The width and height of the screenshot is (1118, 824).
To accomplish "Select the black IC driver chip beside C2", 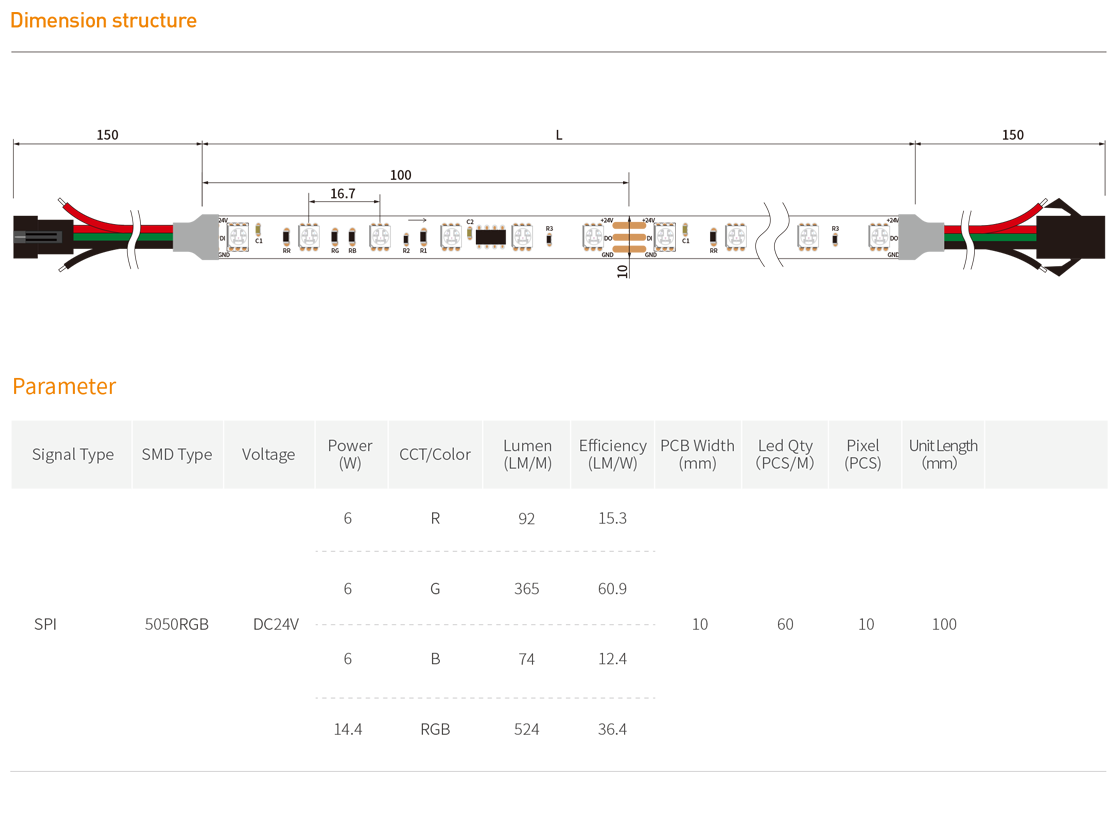I will 490,236.
